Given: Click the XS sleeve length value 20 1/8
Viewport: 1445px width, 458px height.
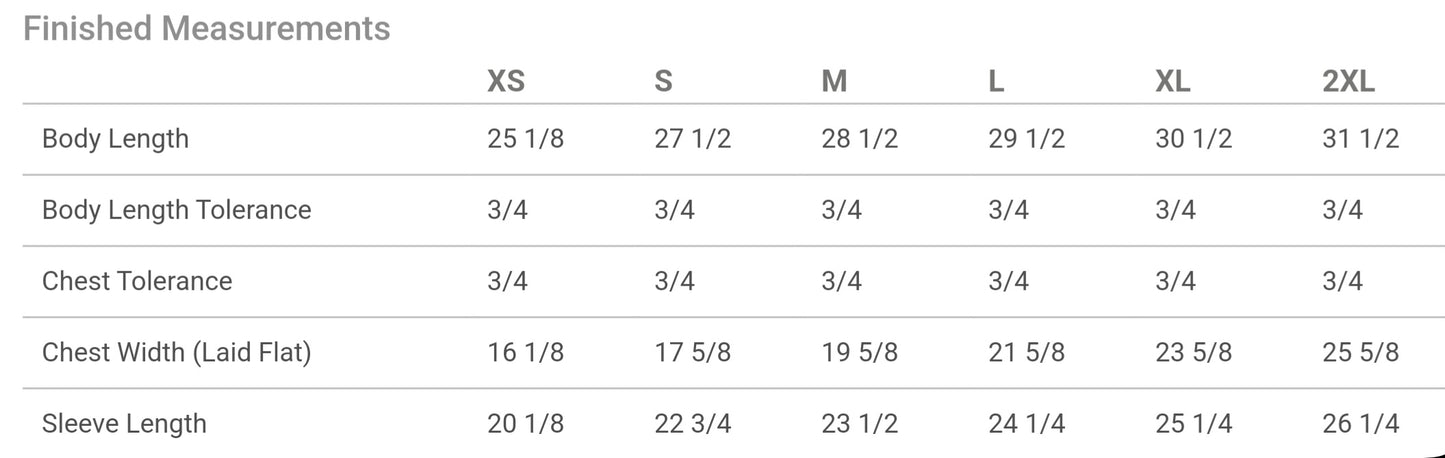Looking at the screenshot, I should [525, 423].
